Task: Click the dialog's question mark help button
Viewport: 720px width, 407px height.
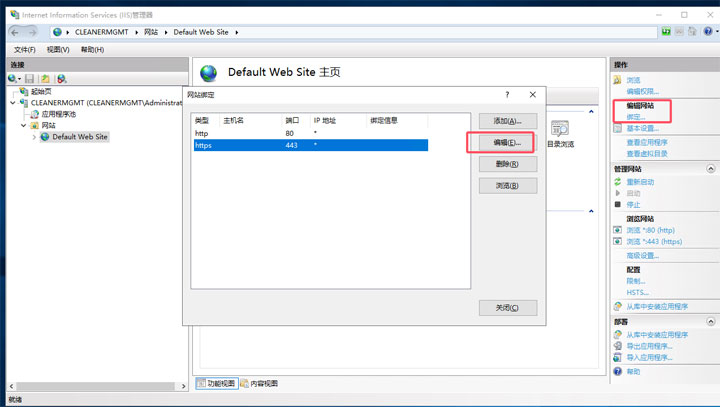Action: (507, 94)
